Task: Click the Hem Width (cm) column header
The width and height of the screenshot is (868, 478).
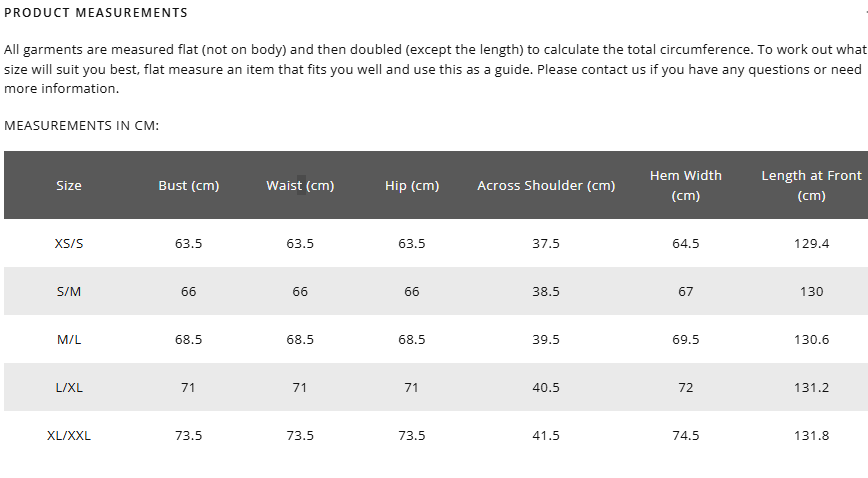Action: (686, 185)
